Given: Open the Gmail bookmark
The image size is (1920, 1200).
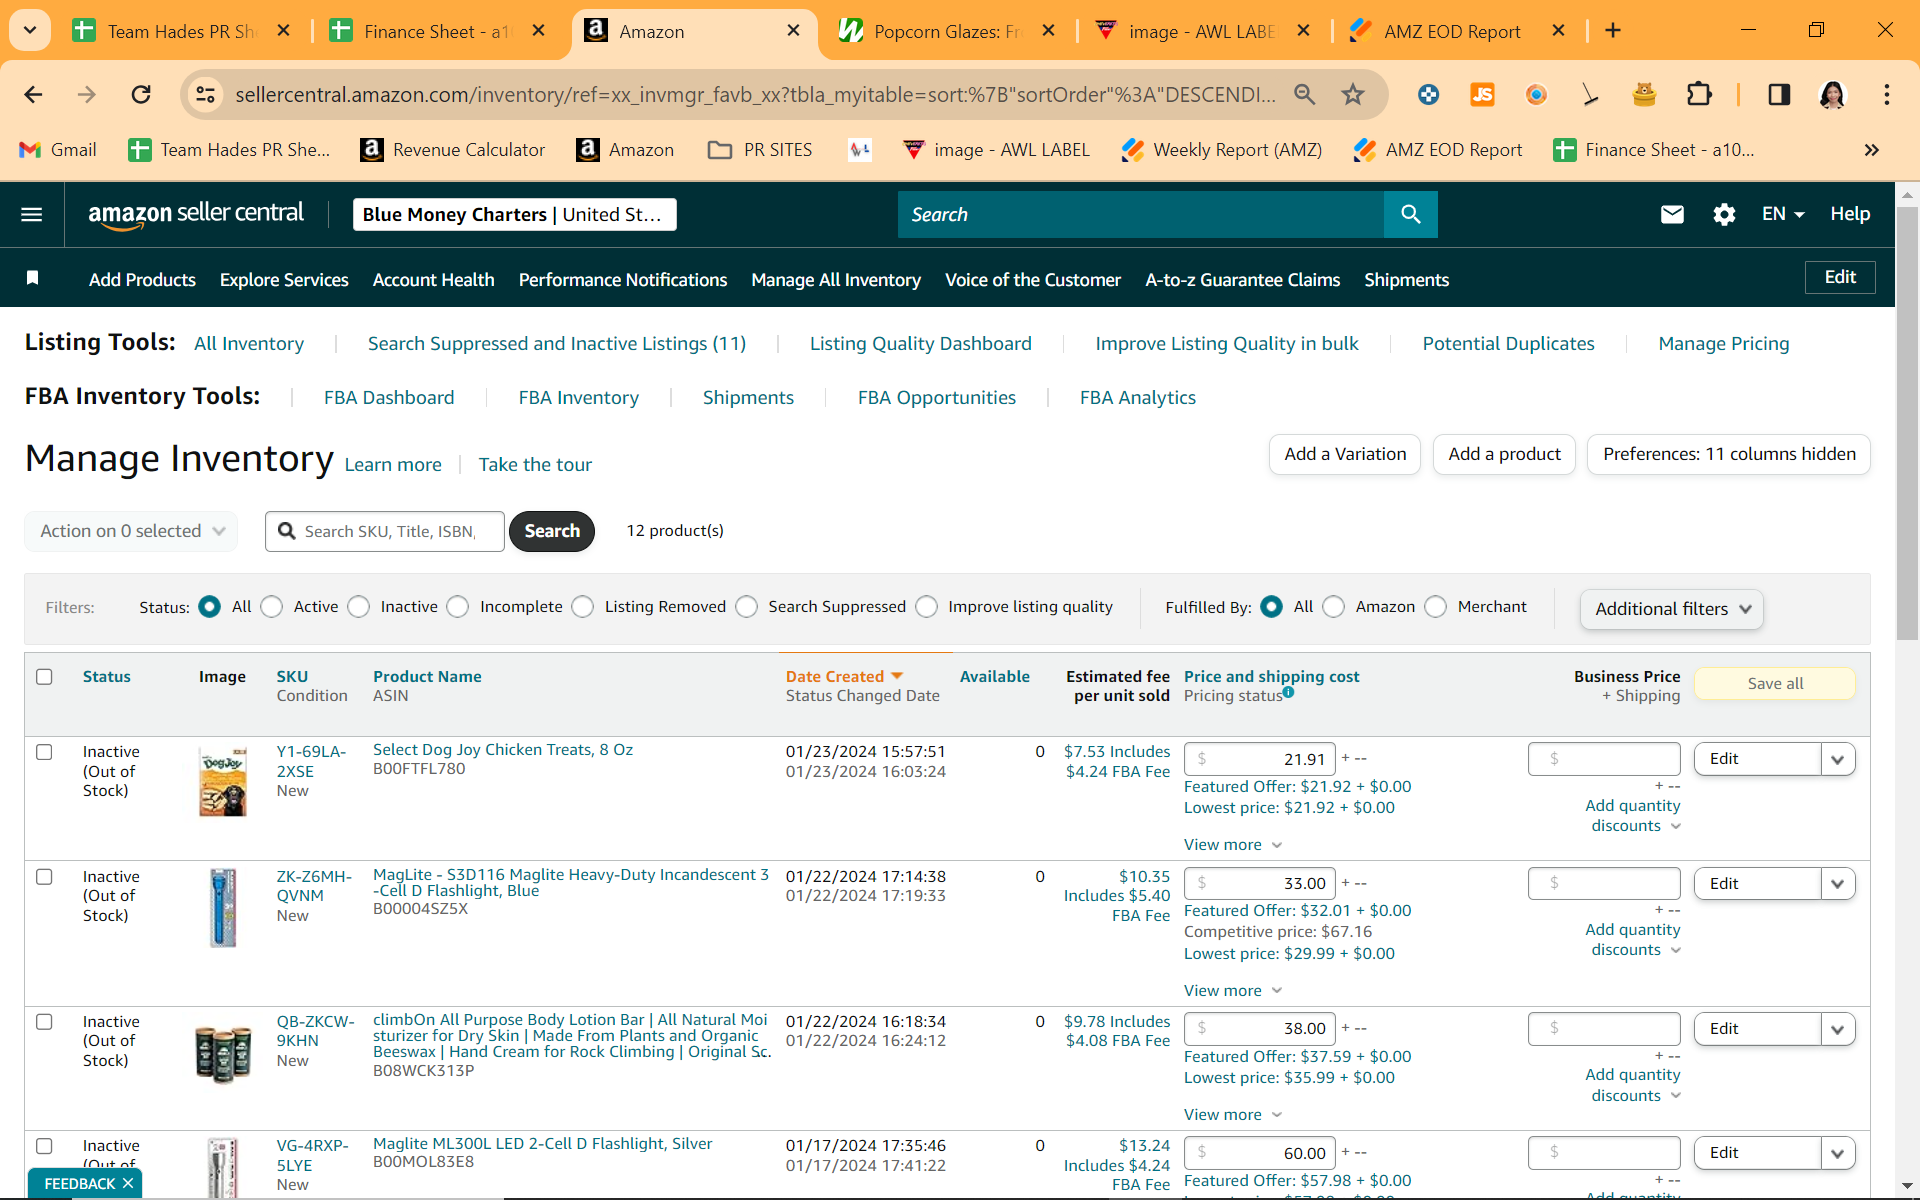Looking at the screenshot, I should [58, 150].
